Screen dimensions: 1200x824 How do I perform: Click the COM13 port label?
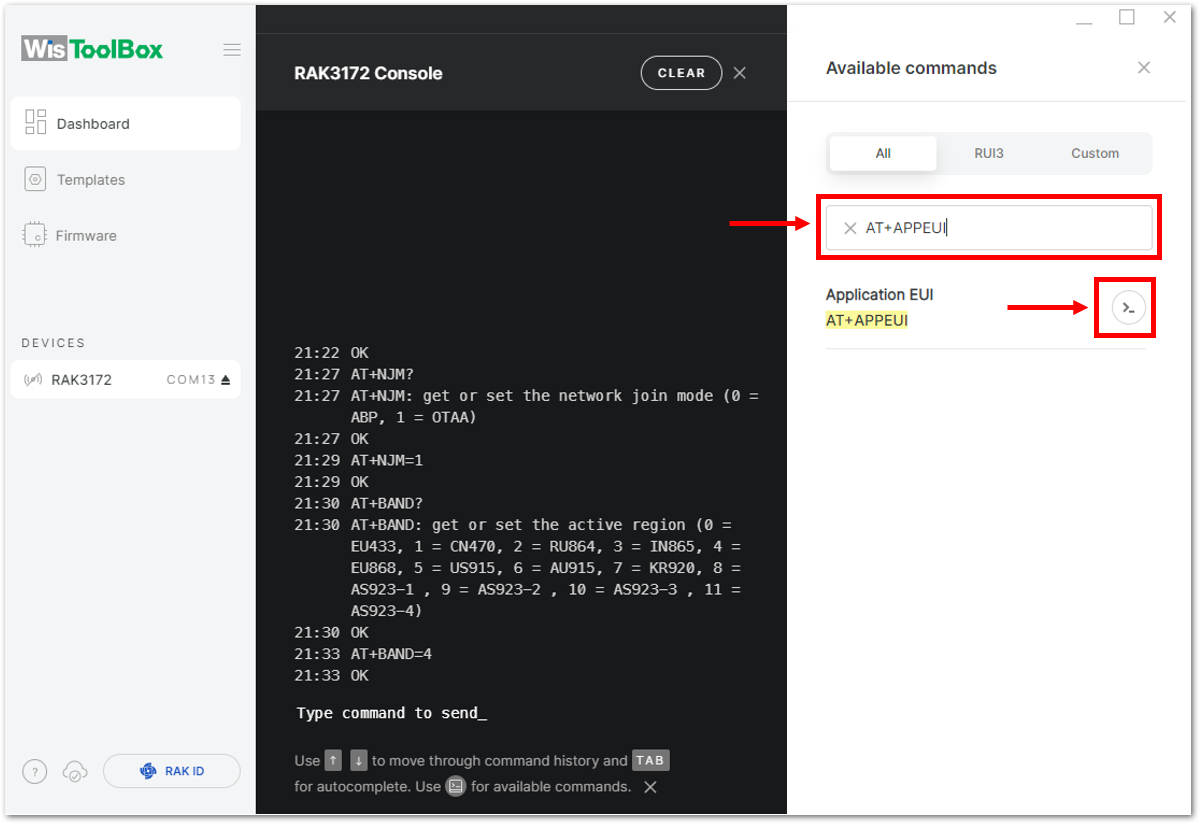coord(191,380)
